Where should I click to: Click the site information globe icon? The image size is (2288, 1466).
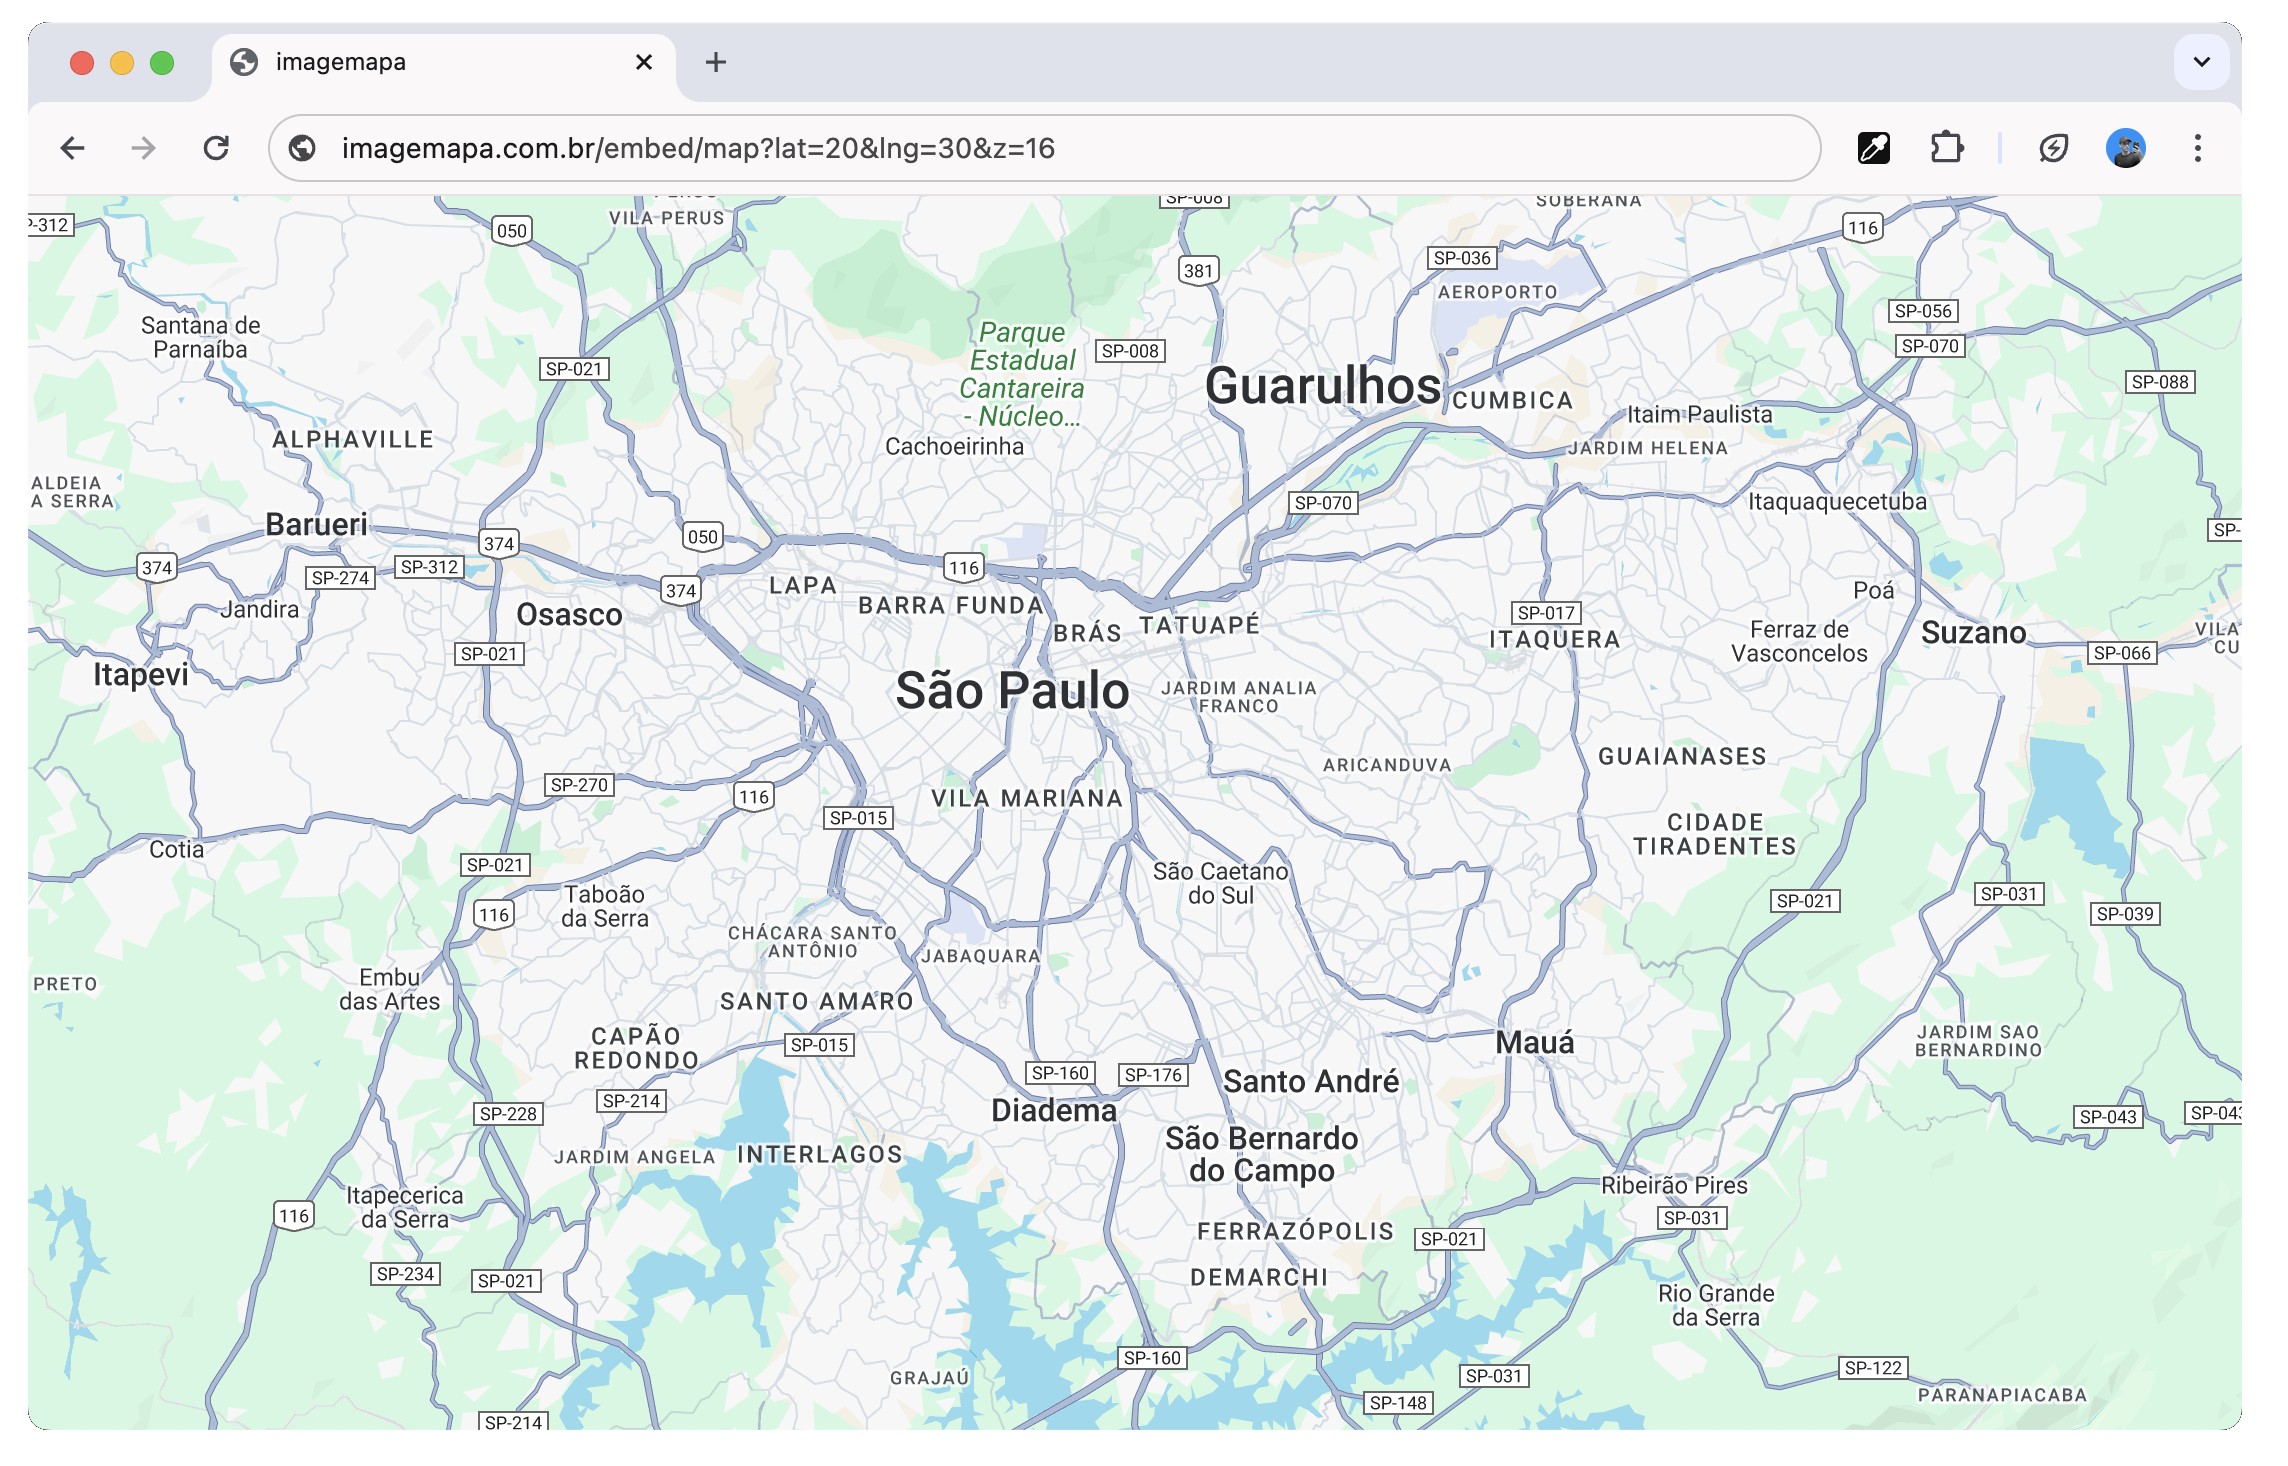[x=302, y=149]
